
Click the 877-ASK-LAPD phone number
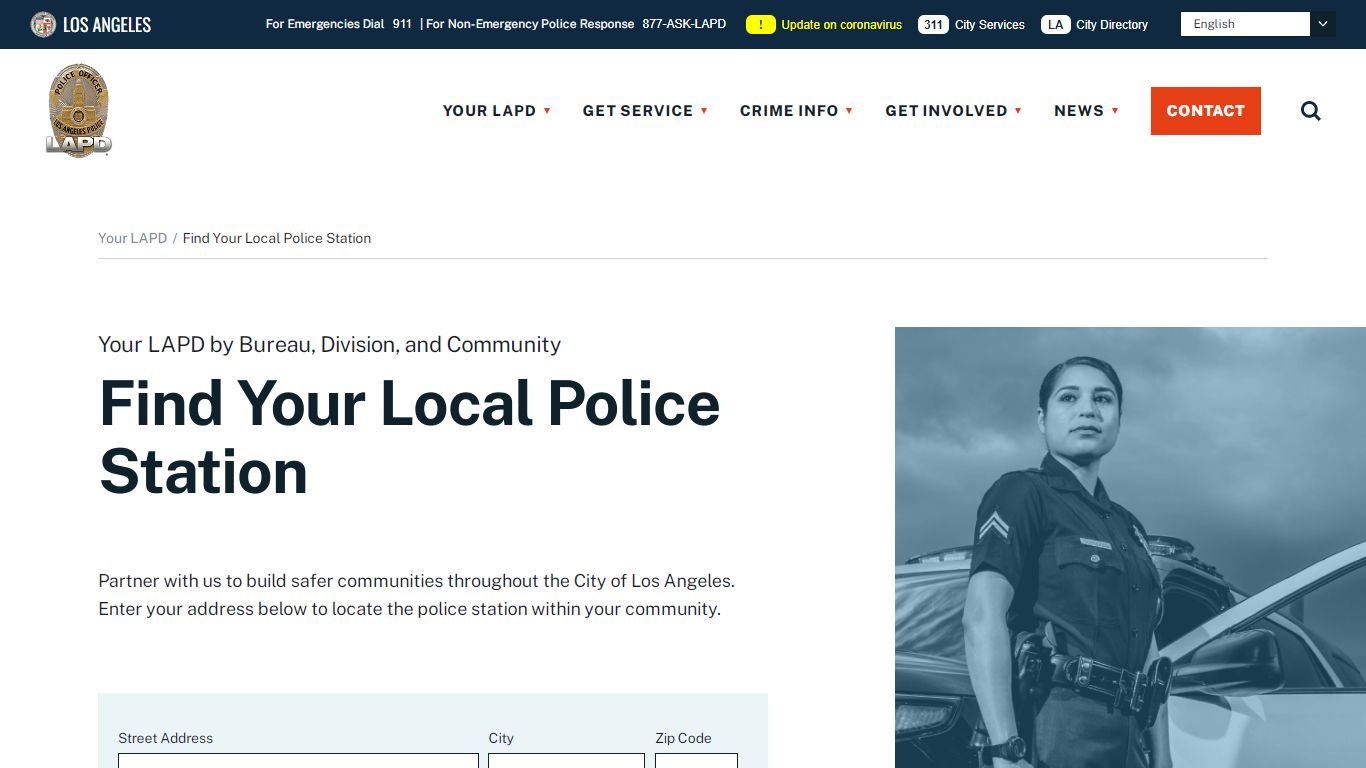tap(684, 24)
